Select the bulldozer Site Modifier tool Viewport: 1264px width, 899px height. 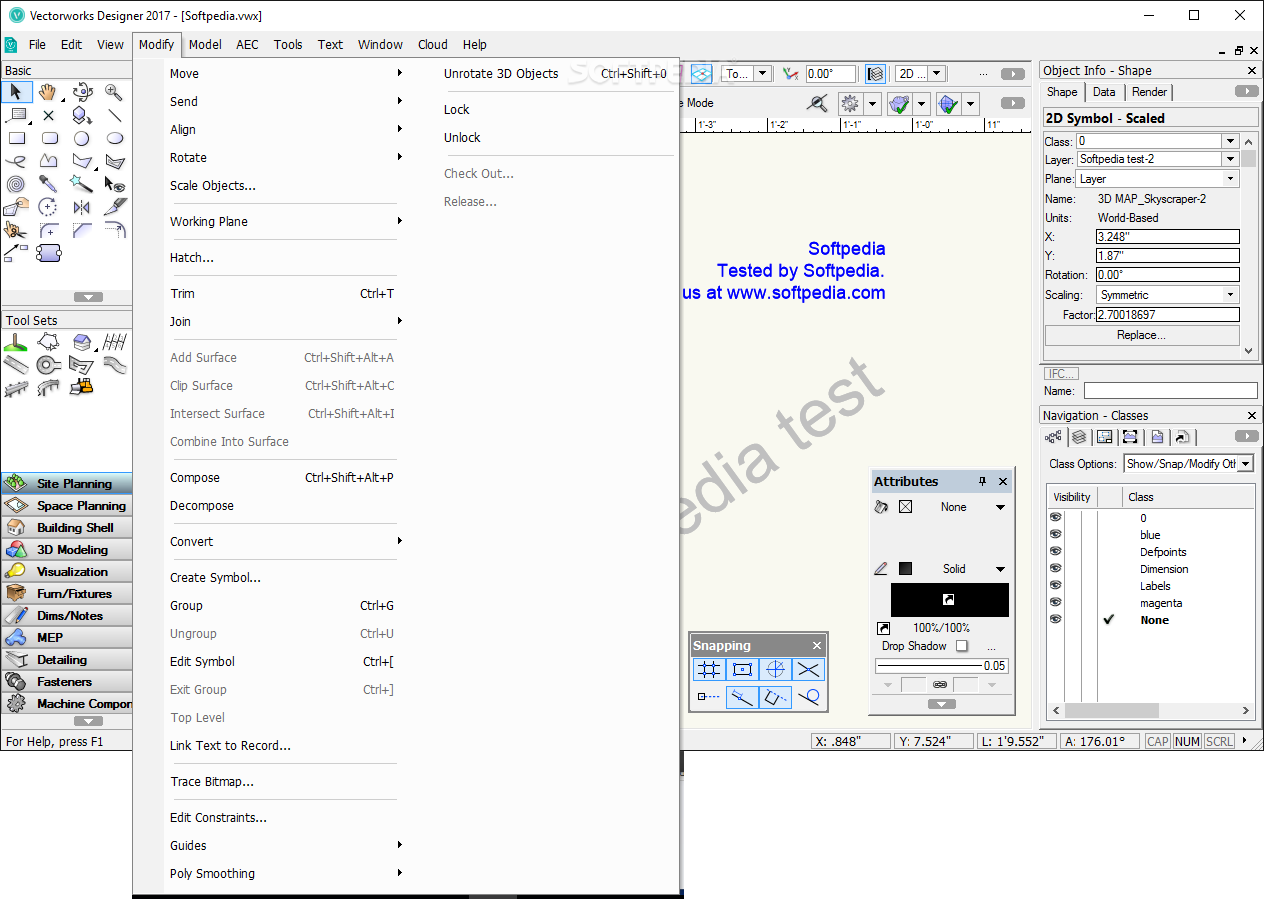(x=82, y=386)
